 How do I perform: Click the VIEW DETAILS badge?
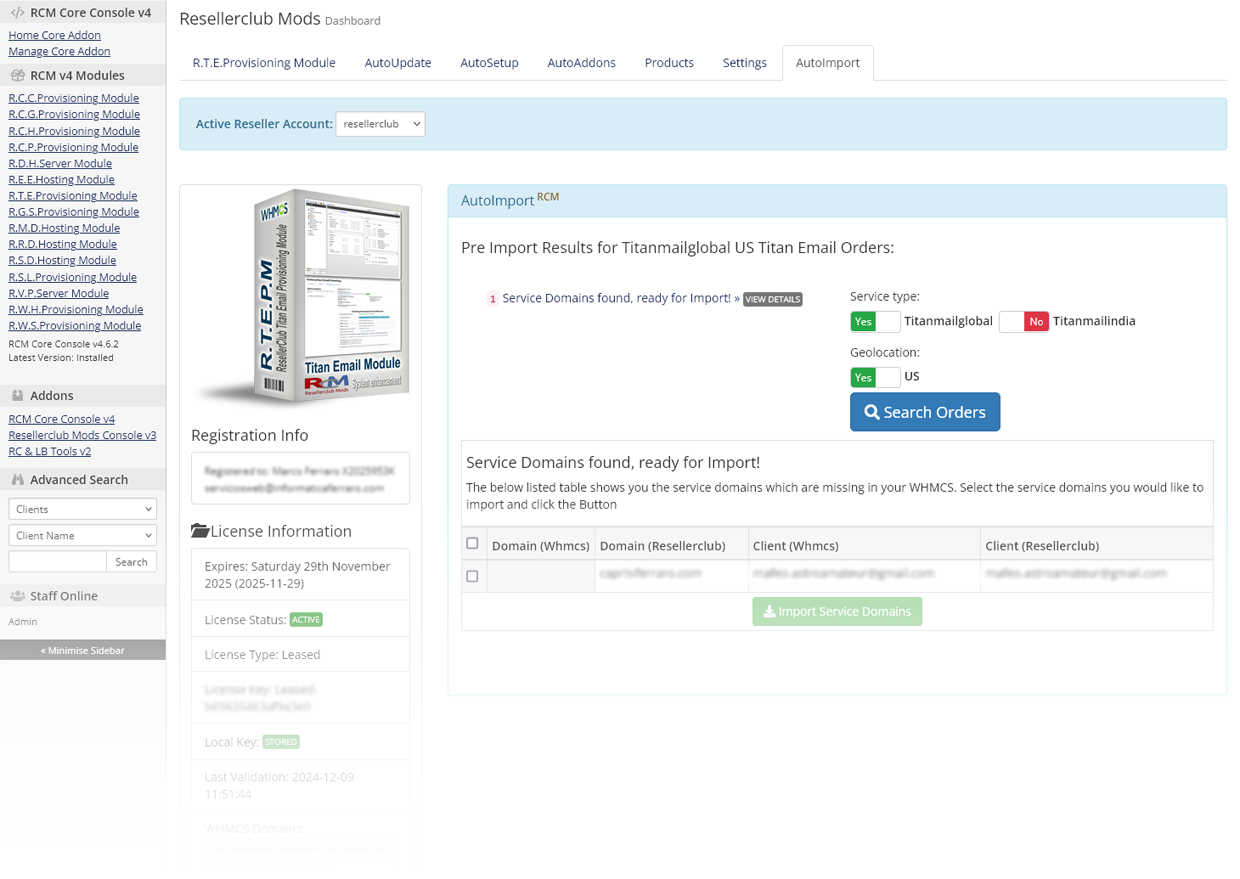773,299
